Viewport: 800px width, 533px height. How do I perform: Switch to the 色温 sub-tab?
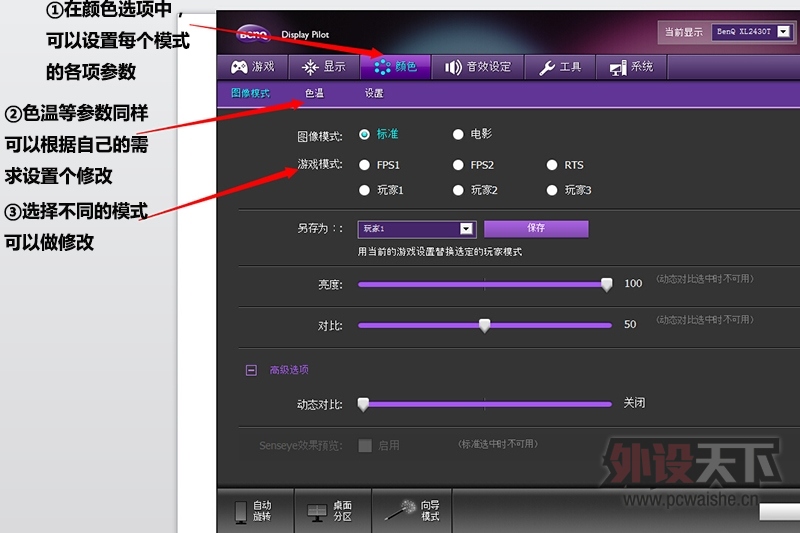point(315,93)
